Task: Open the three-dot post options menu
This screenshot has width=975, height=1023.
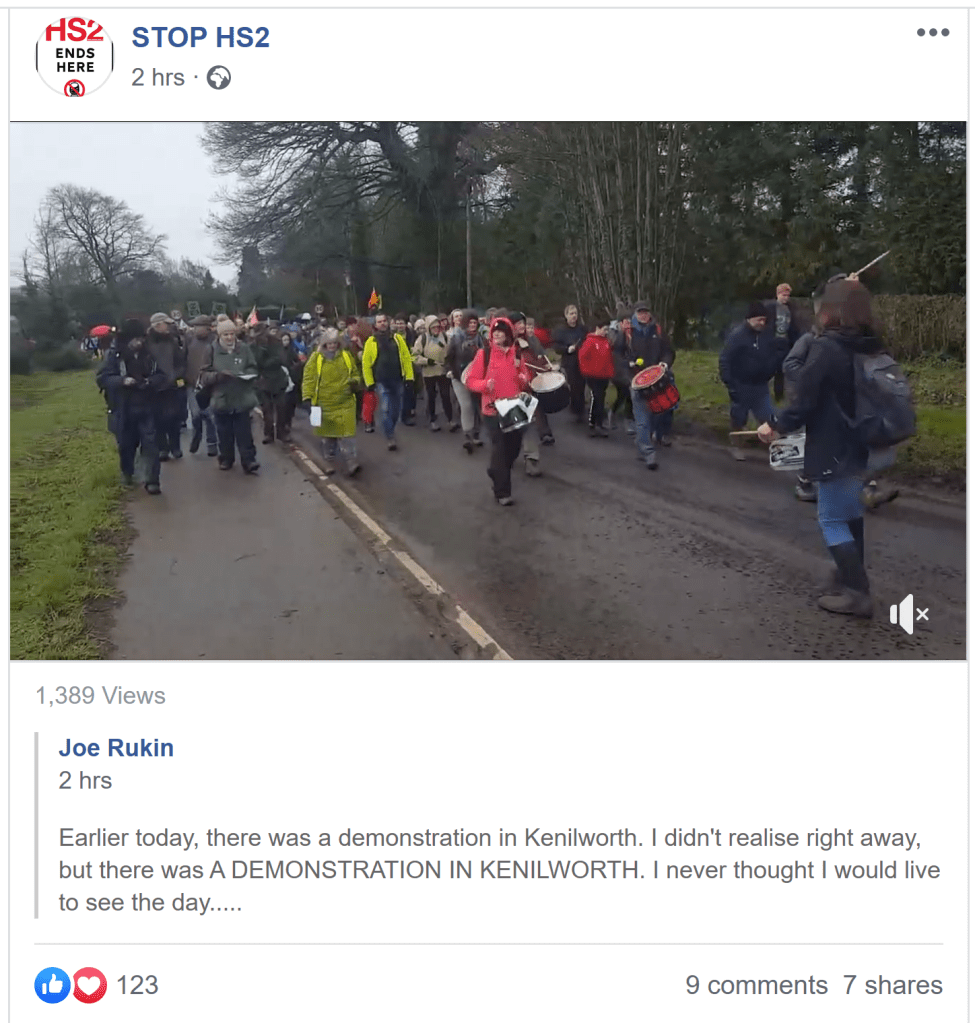Action: (933, 32)
